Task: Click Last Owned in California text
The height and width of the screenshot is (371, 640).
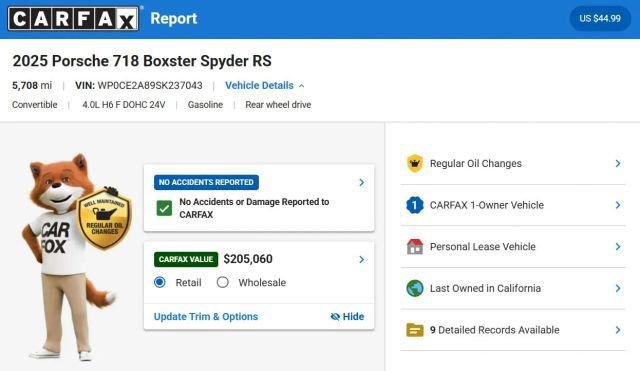Action: coord(485,288)
